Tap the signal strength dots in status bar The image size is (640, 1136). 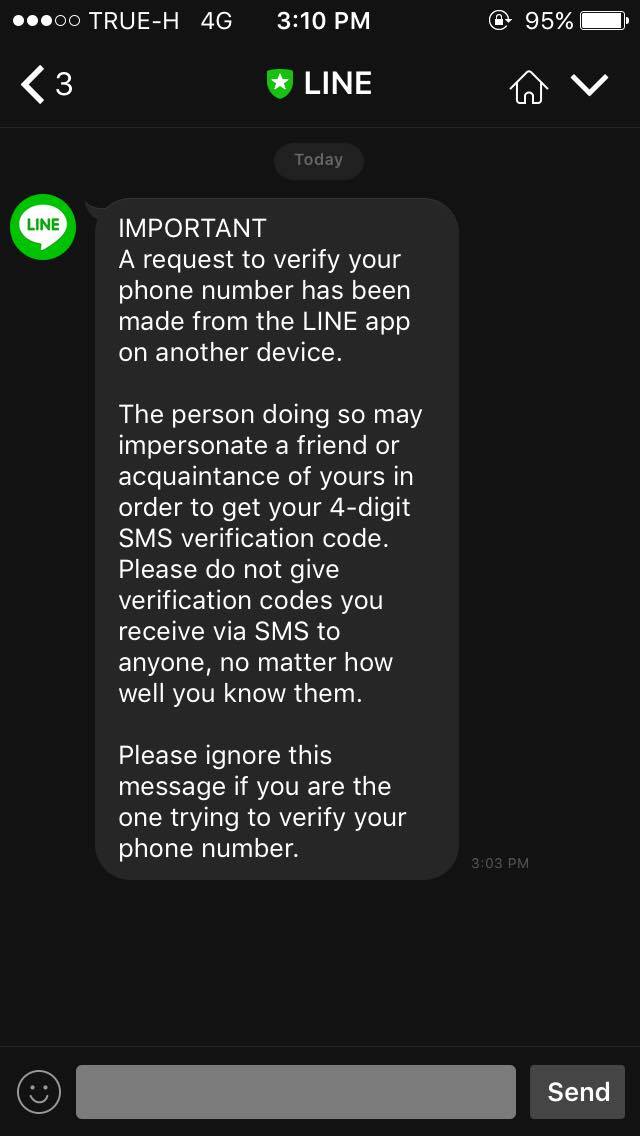pos(46,21)
